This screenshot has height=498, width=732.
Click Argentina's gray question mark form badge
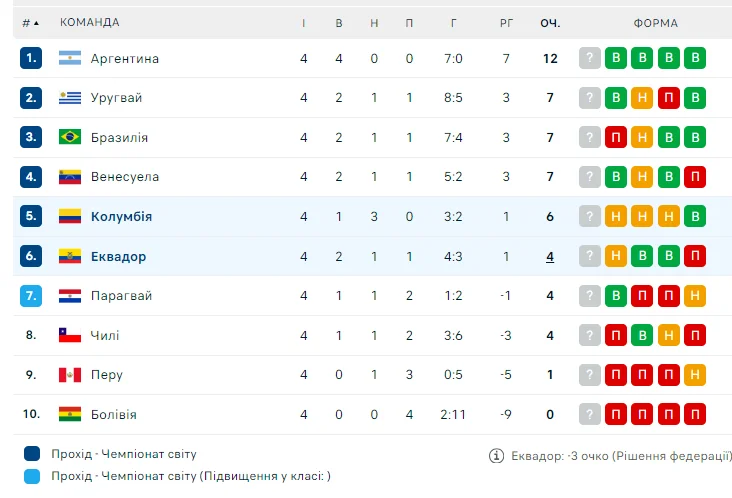[590, 58]
